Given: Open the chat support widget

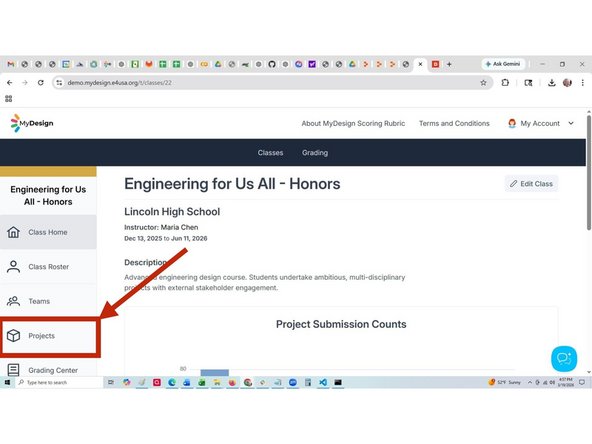Looking at the screenshot, I should pos(564,359).
